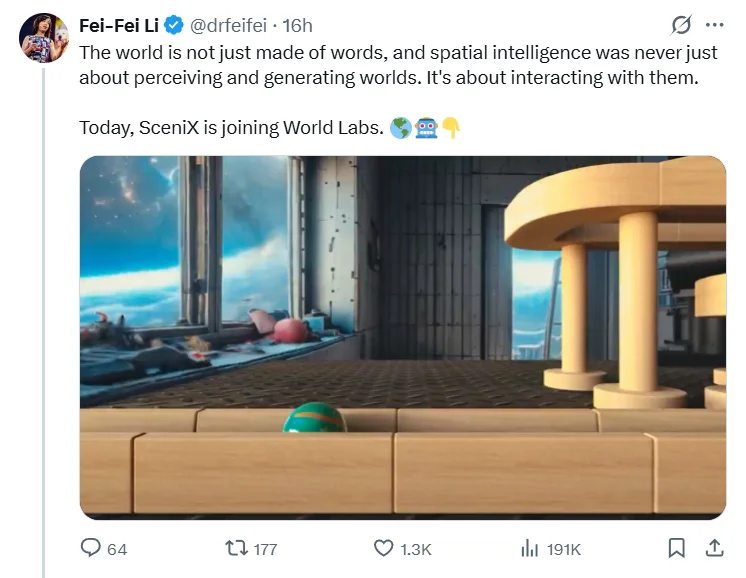This screenshot has width=746, height=578.
Task: Click the 1.3K likes count
Action: point(416,549)
